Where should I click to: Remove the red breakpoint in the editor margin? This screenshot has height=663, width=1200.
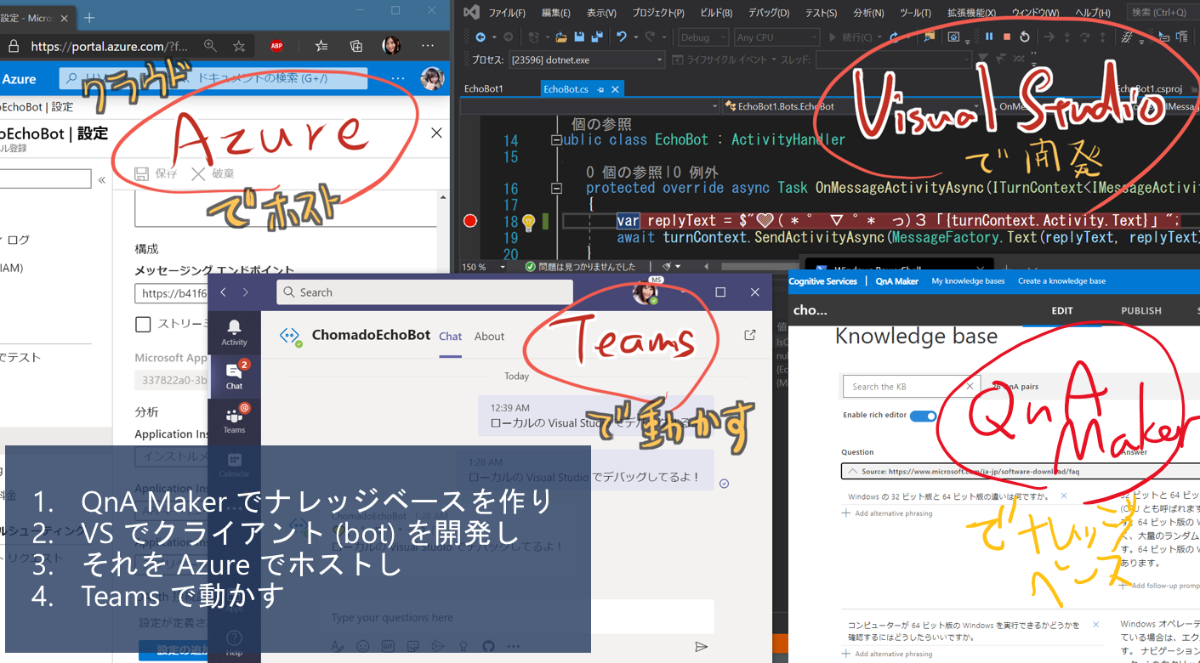470,222
